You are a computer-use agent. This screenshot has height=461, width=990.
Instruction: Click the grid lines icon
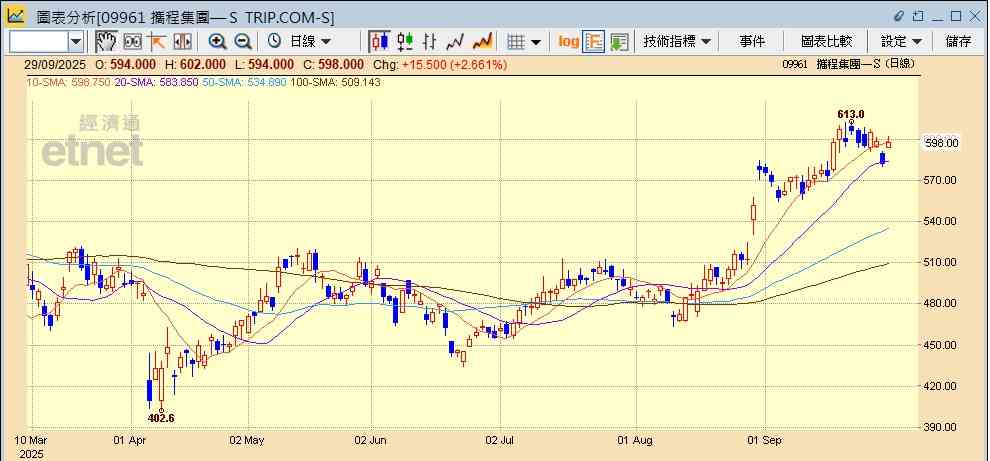point(516,42)
